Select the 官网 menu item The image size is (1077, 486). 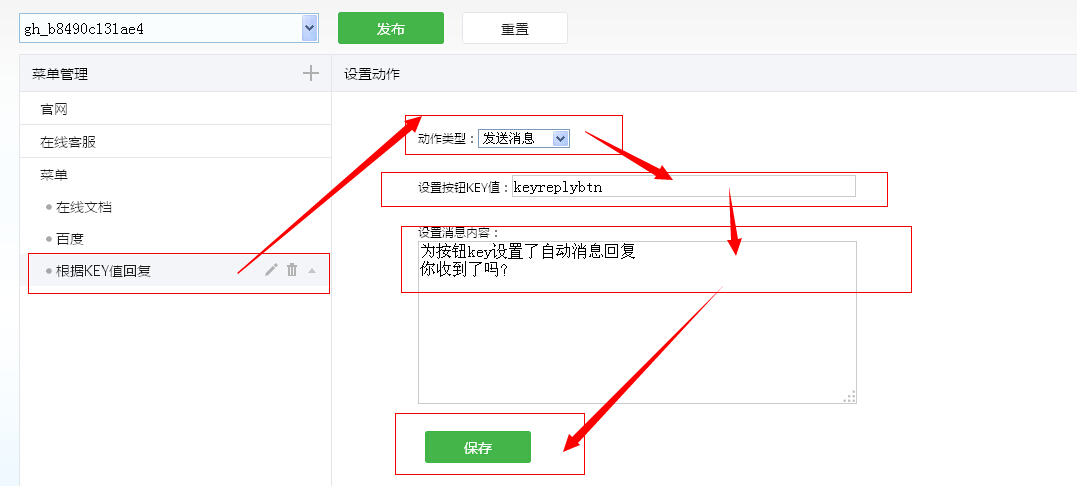pos(54,109)
